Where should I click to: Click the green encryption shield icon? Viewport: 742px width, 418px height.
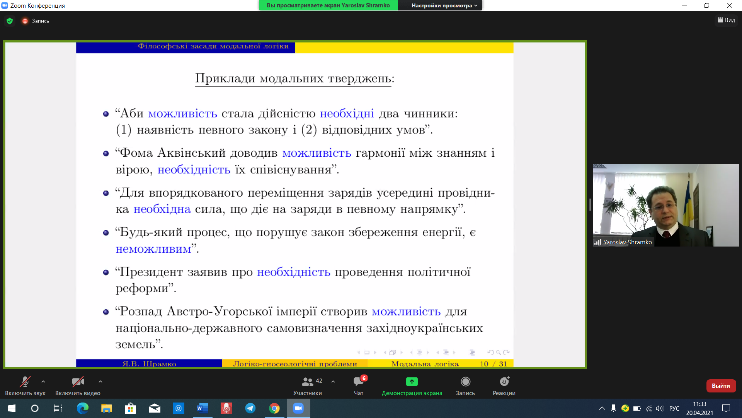[9, 19]
